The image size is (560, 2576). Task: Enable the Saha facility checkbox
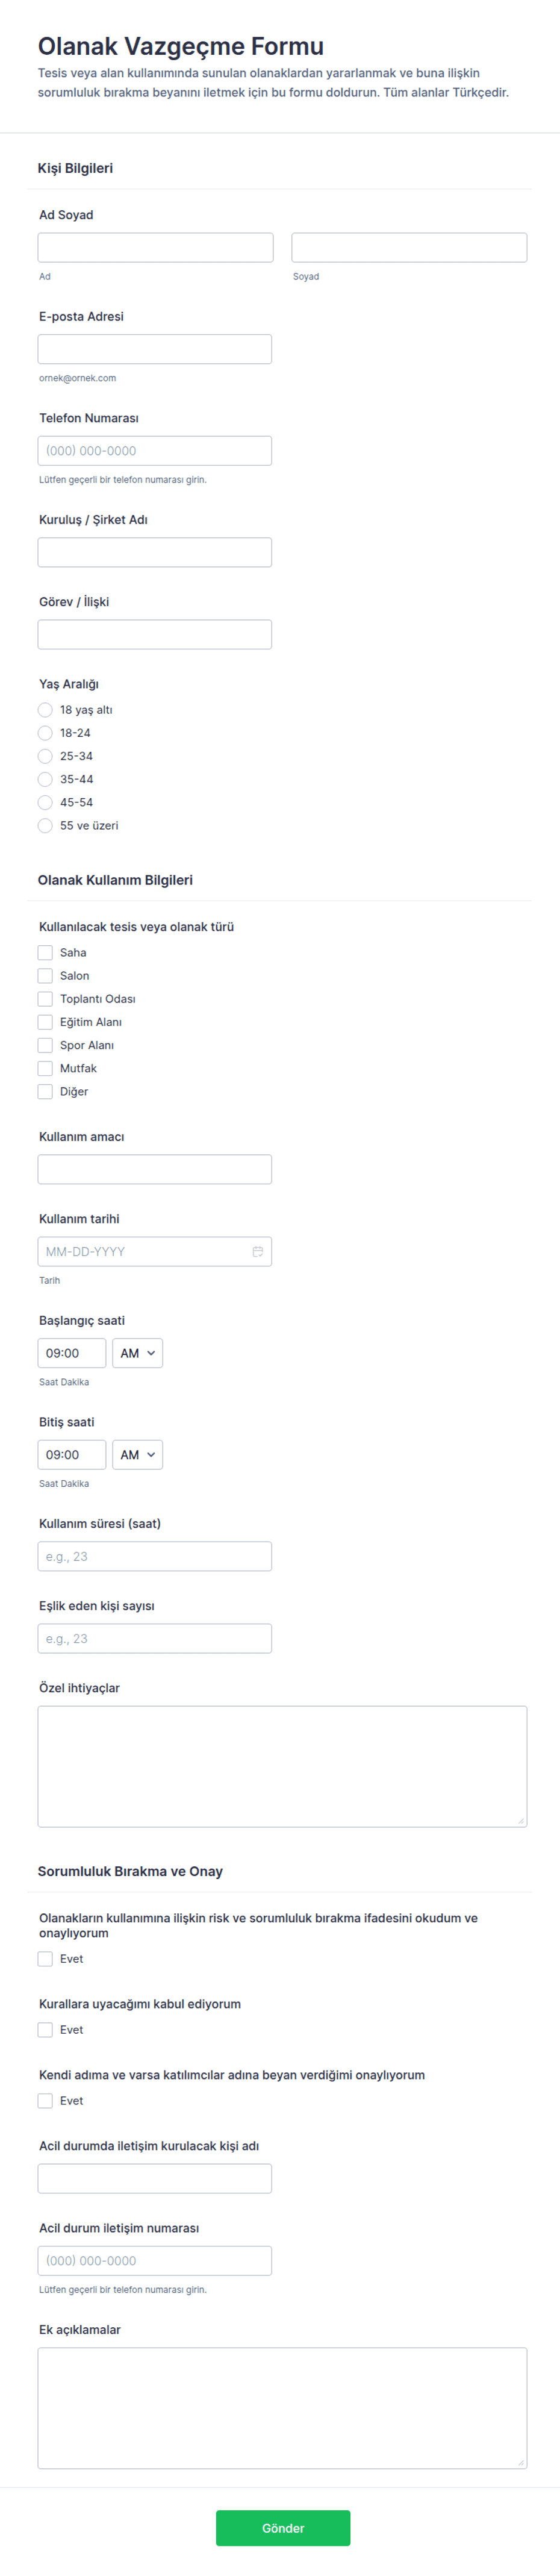[45, 952]
